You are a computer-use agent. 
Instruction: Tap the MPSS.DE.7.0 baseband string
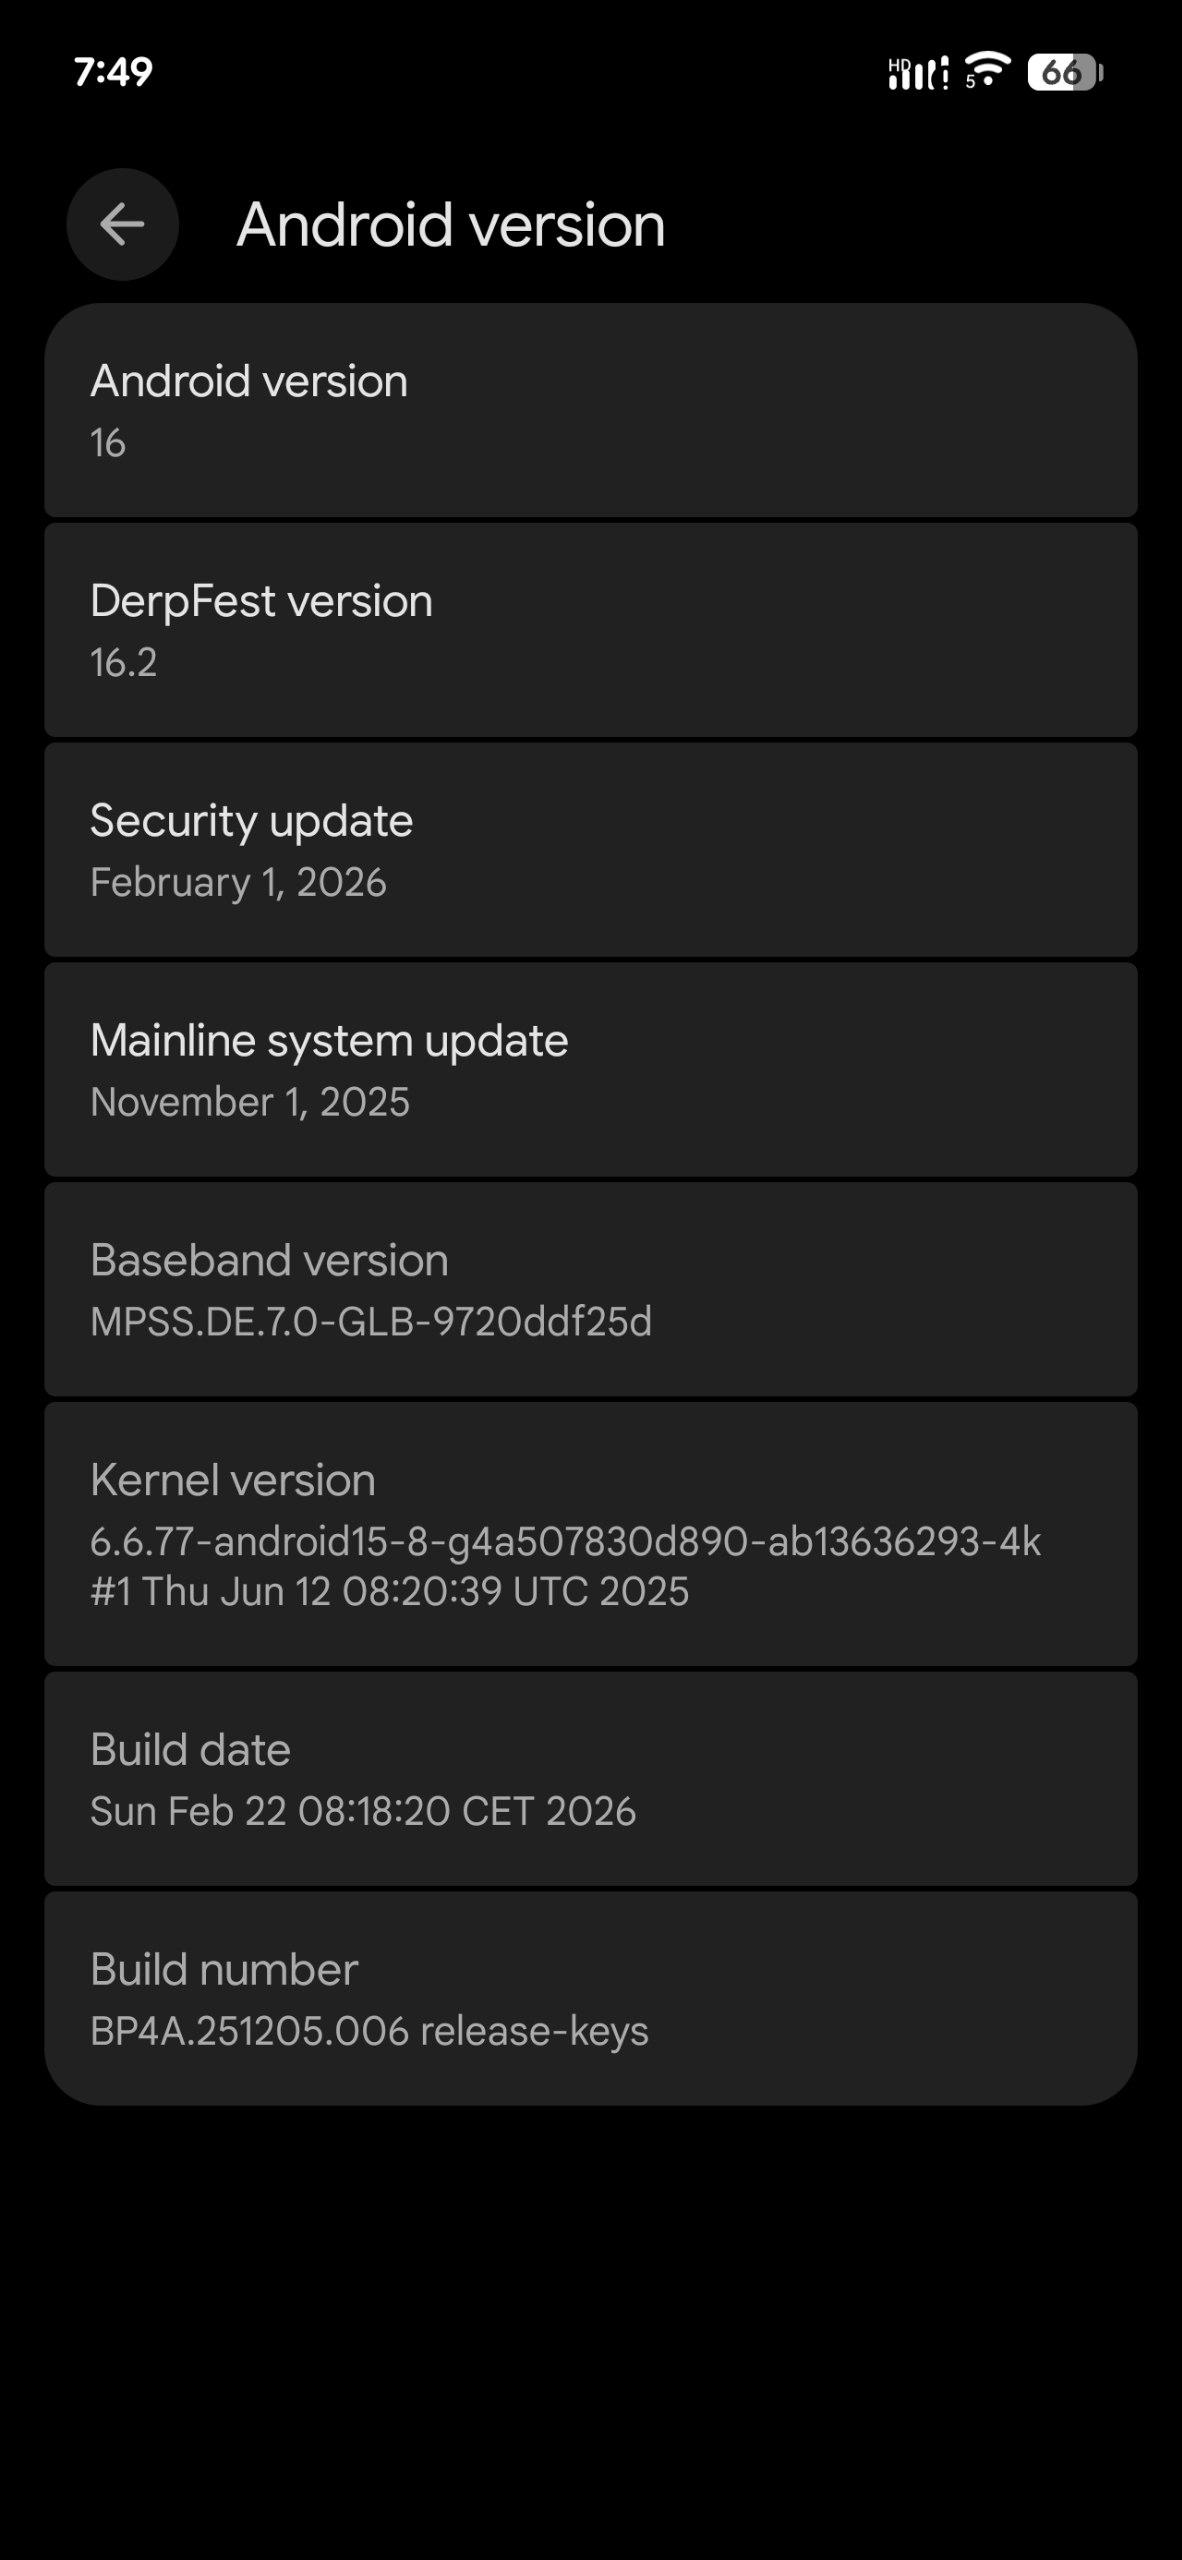tap(371, 1322)
